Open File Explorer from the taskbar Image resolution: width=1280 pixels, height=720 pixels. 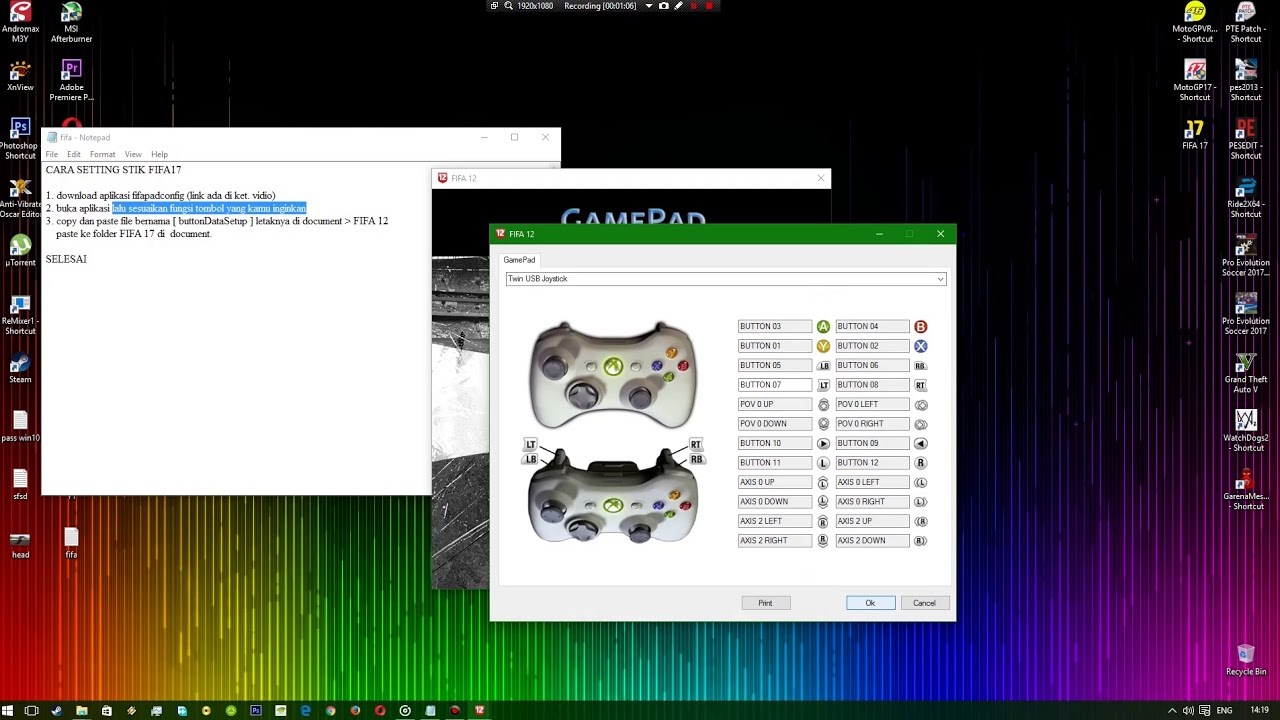[x=81, y=711]
